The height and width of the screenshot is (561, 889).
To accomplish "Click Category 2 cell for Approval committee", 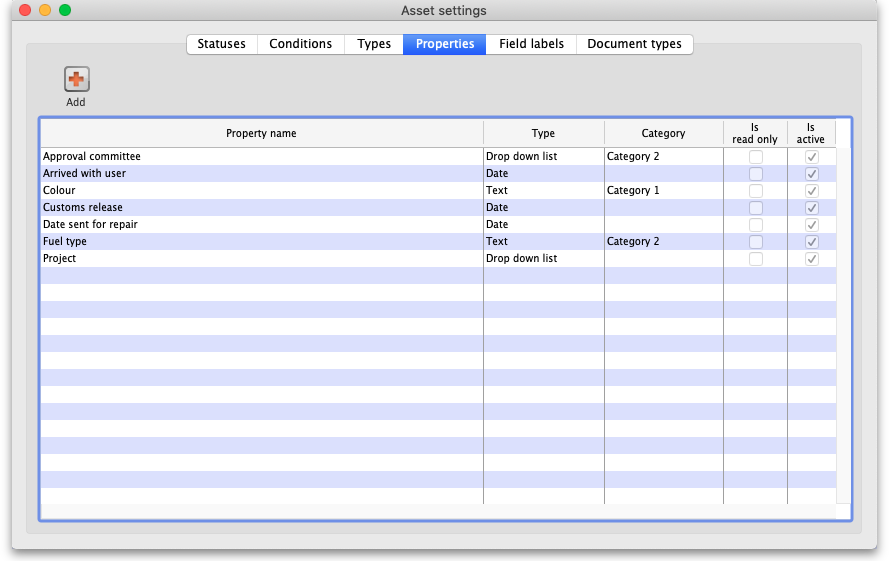I will pyautogui.click(x=633, y=157).
